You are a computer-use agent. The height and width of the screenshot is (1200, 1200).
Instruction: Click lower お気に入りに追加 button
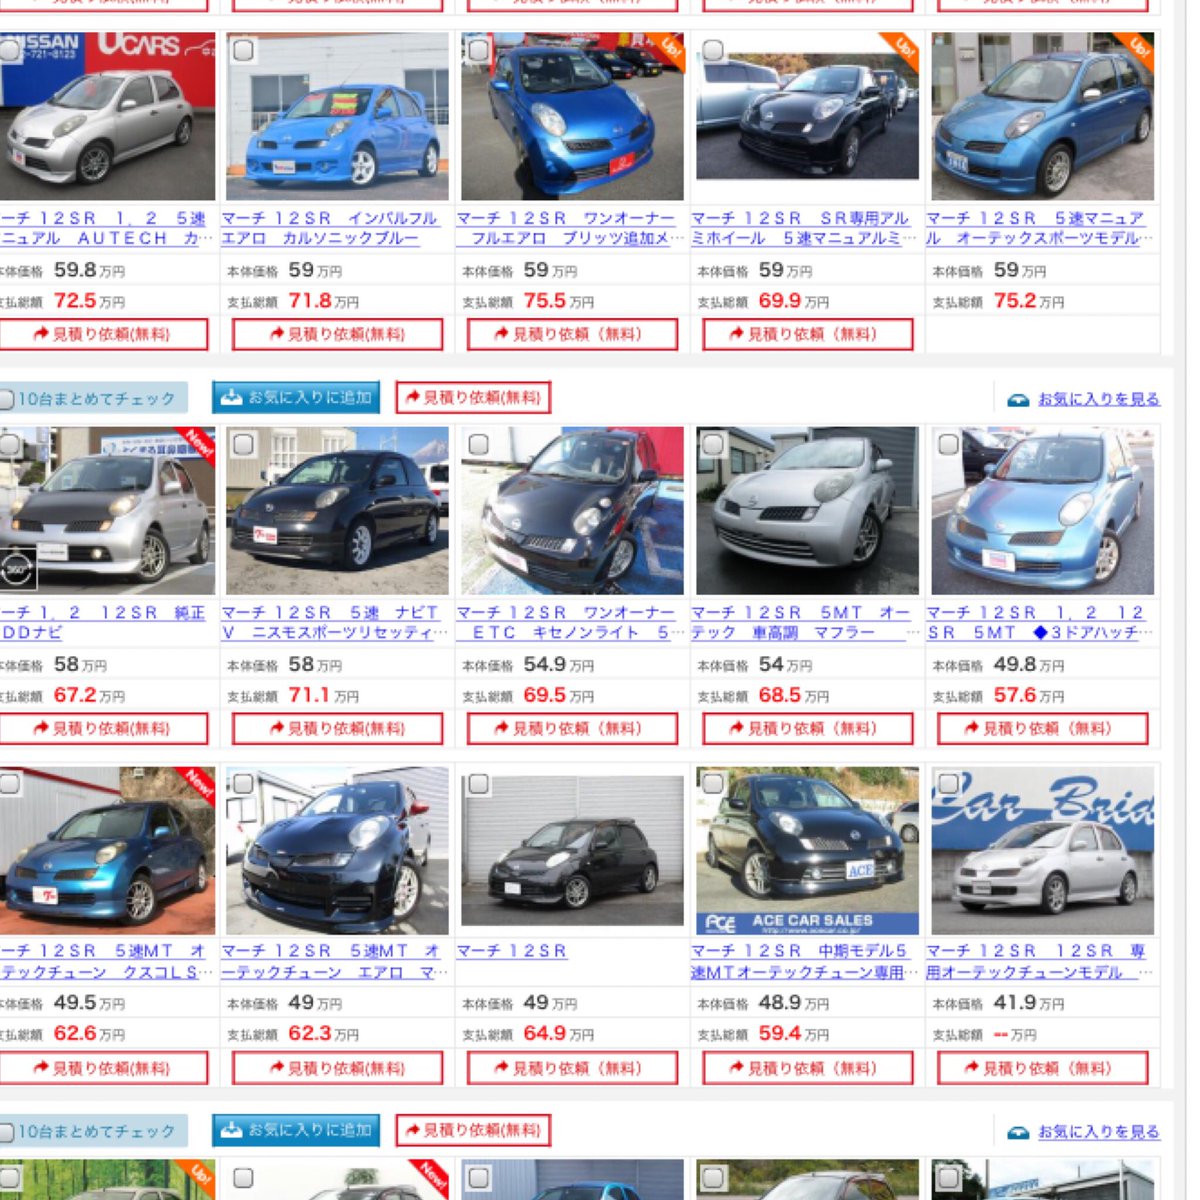(x=296, y=1130)
